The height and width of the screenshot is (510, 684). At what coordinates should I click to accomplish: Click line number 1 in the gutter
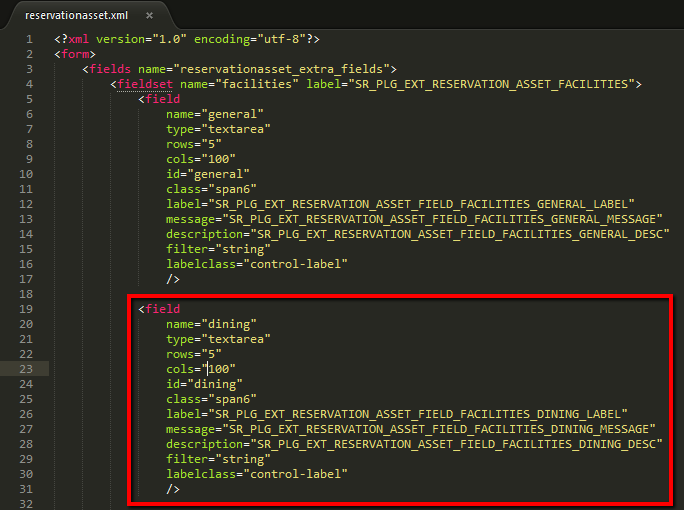30,39
